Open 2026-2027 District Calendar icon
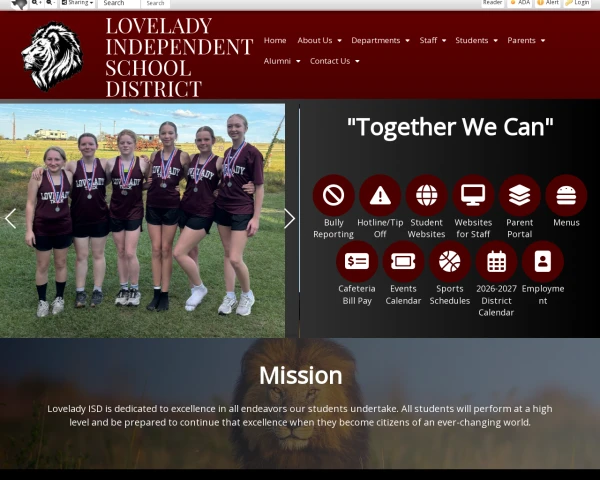Viewport: 600px width, 480px height. pos(496,262)
